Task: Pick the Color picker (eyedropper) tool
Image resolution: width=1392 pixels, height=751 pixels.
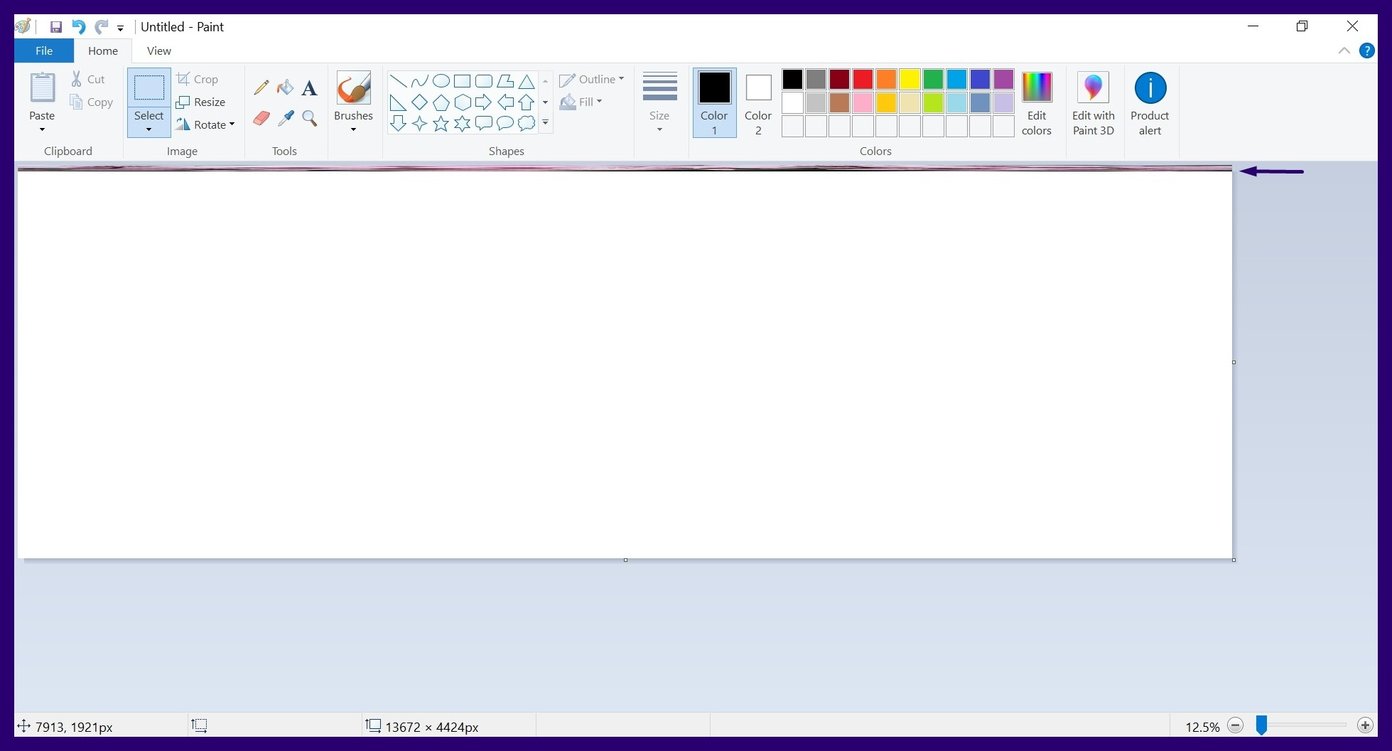Action: (x=285, y=117)
